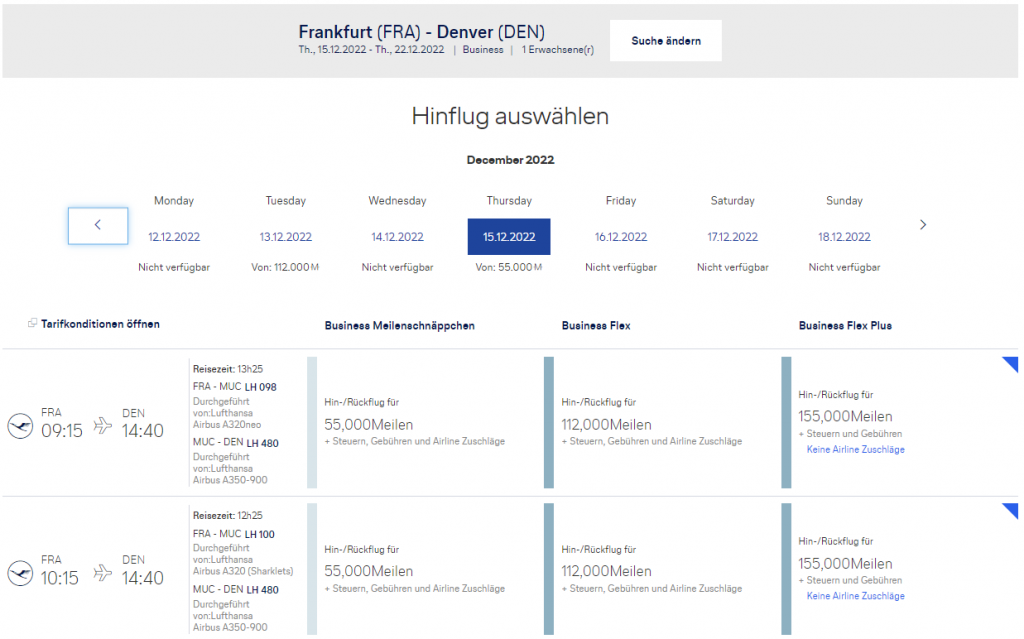Click the Reisezeit: 12h25 text

pyautogui.click(x=228, y=516)
